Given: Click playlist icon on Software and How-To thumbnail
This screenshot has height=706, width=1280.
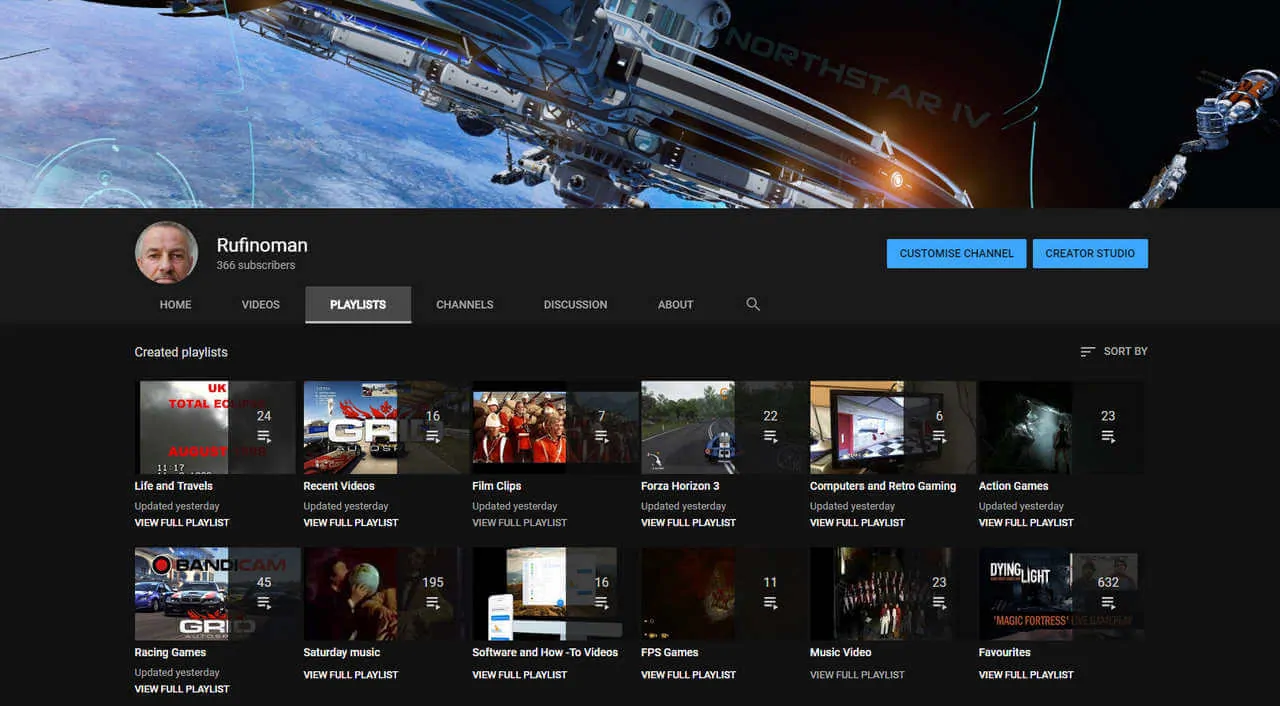Looking at the screenshot, I should (x=601, y=602).
